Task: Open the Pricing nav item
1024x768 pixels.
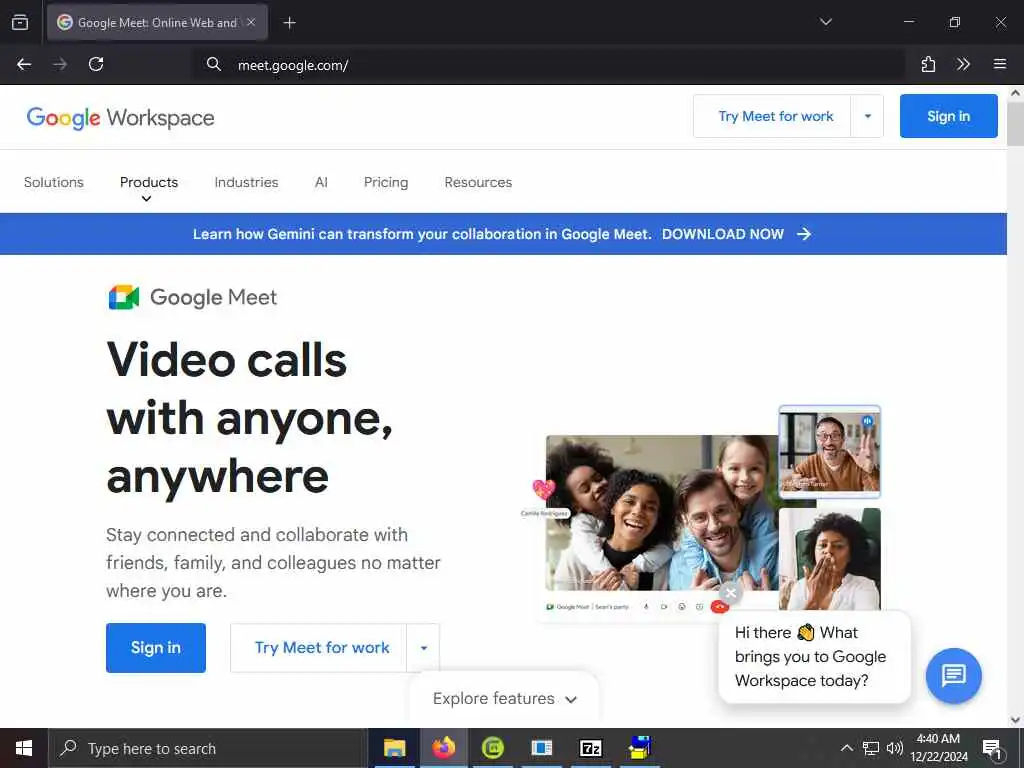Action: tap(386, 182)
